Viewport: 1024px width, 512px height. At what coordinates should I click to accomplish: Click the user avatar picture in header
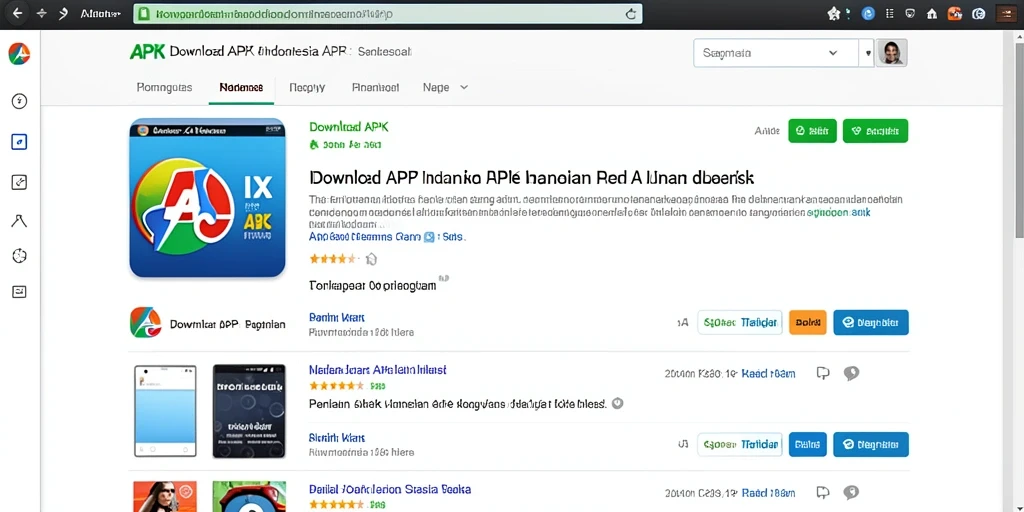pos(891,53)
